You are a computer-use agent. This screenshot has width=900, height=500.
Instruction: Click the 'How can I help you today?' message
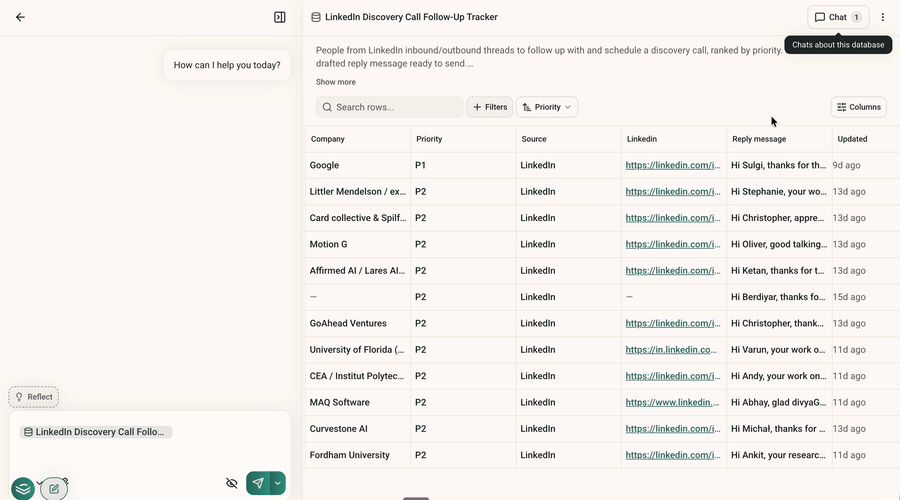227,65
